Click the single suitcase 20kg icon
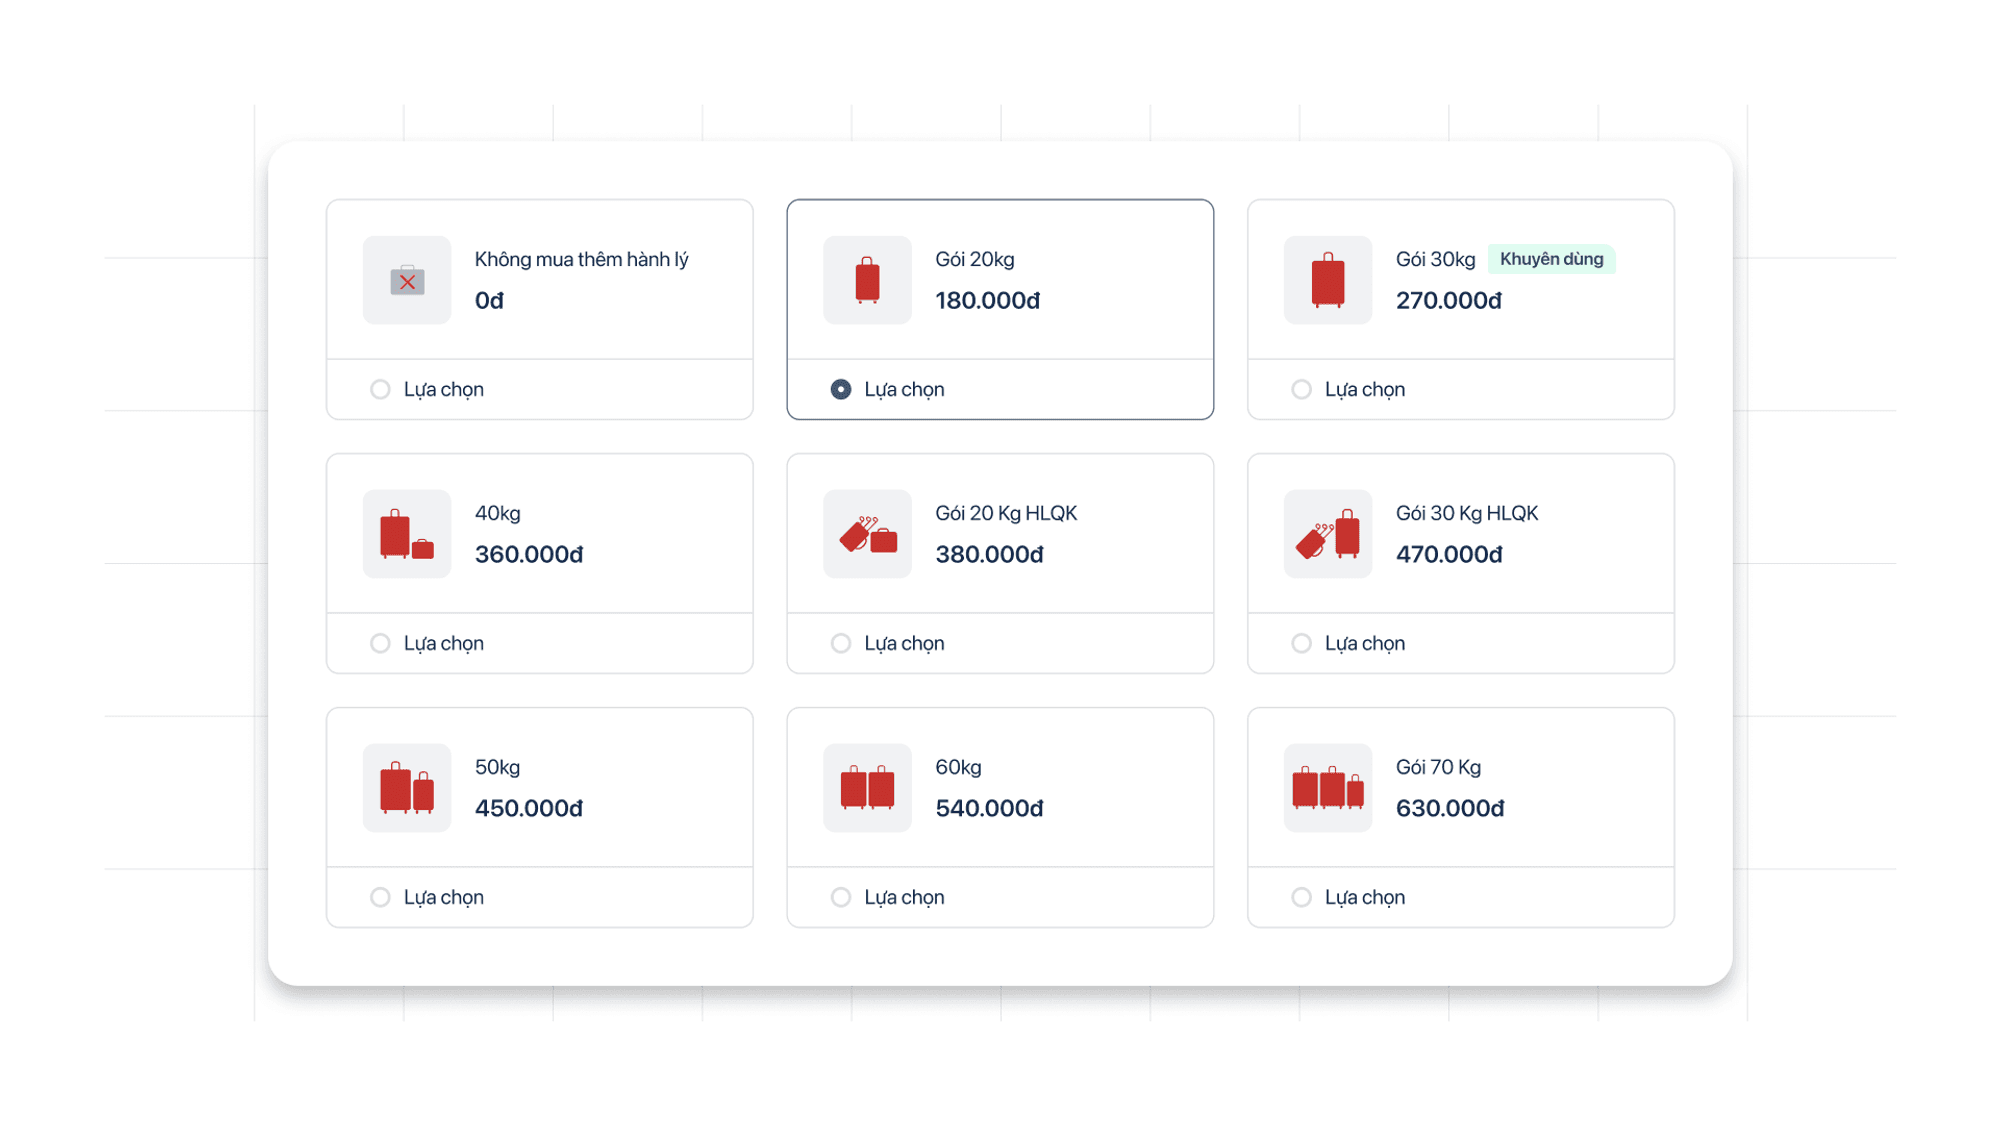This screenshot has height=1125, width=2000. (867, 280)
